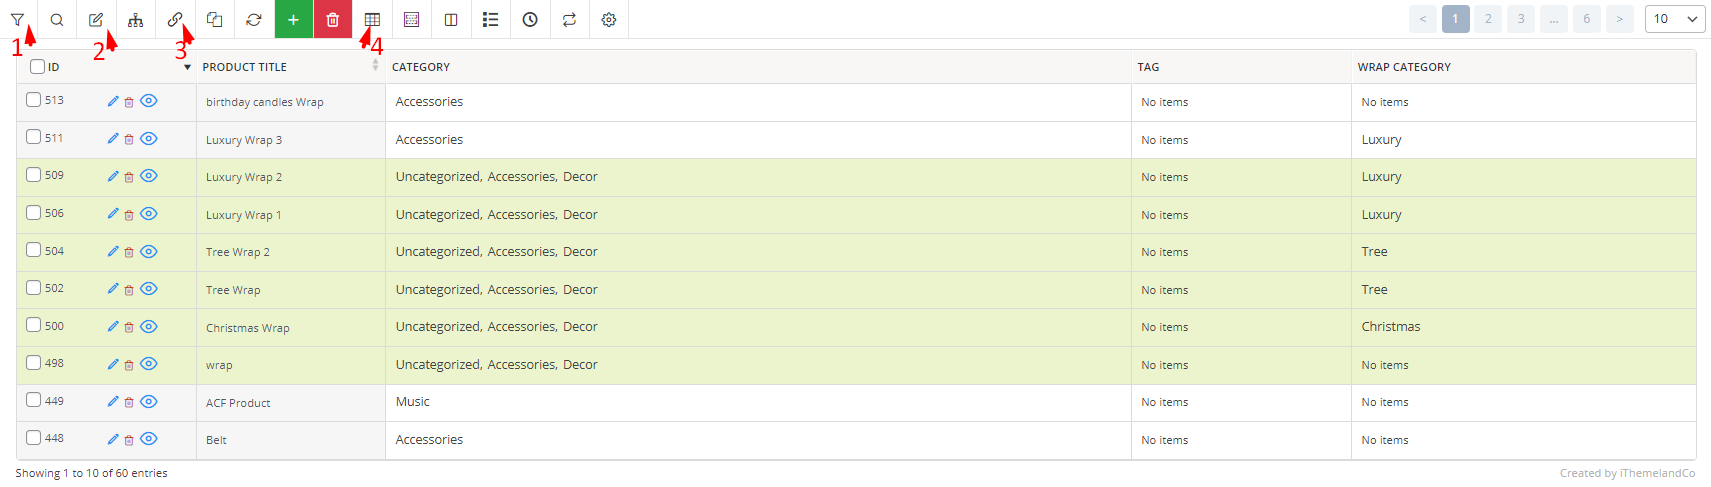Click the green plus add button
Viewport: 1711px width, 487px height.
293,19
